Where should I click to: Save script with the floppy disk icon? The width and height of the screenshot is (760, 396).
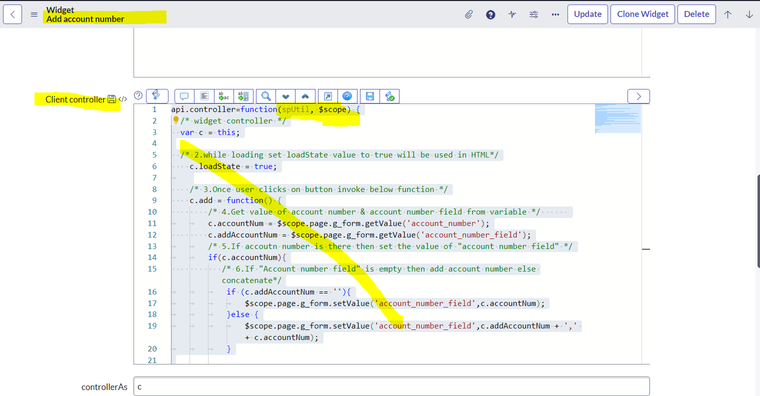(370, 96)
